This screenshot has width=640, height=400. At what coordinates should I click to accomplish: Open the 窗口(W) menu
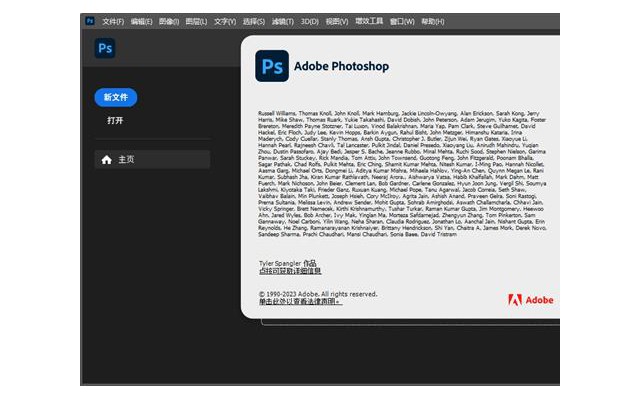point(402,22)
